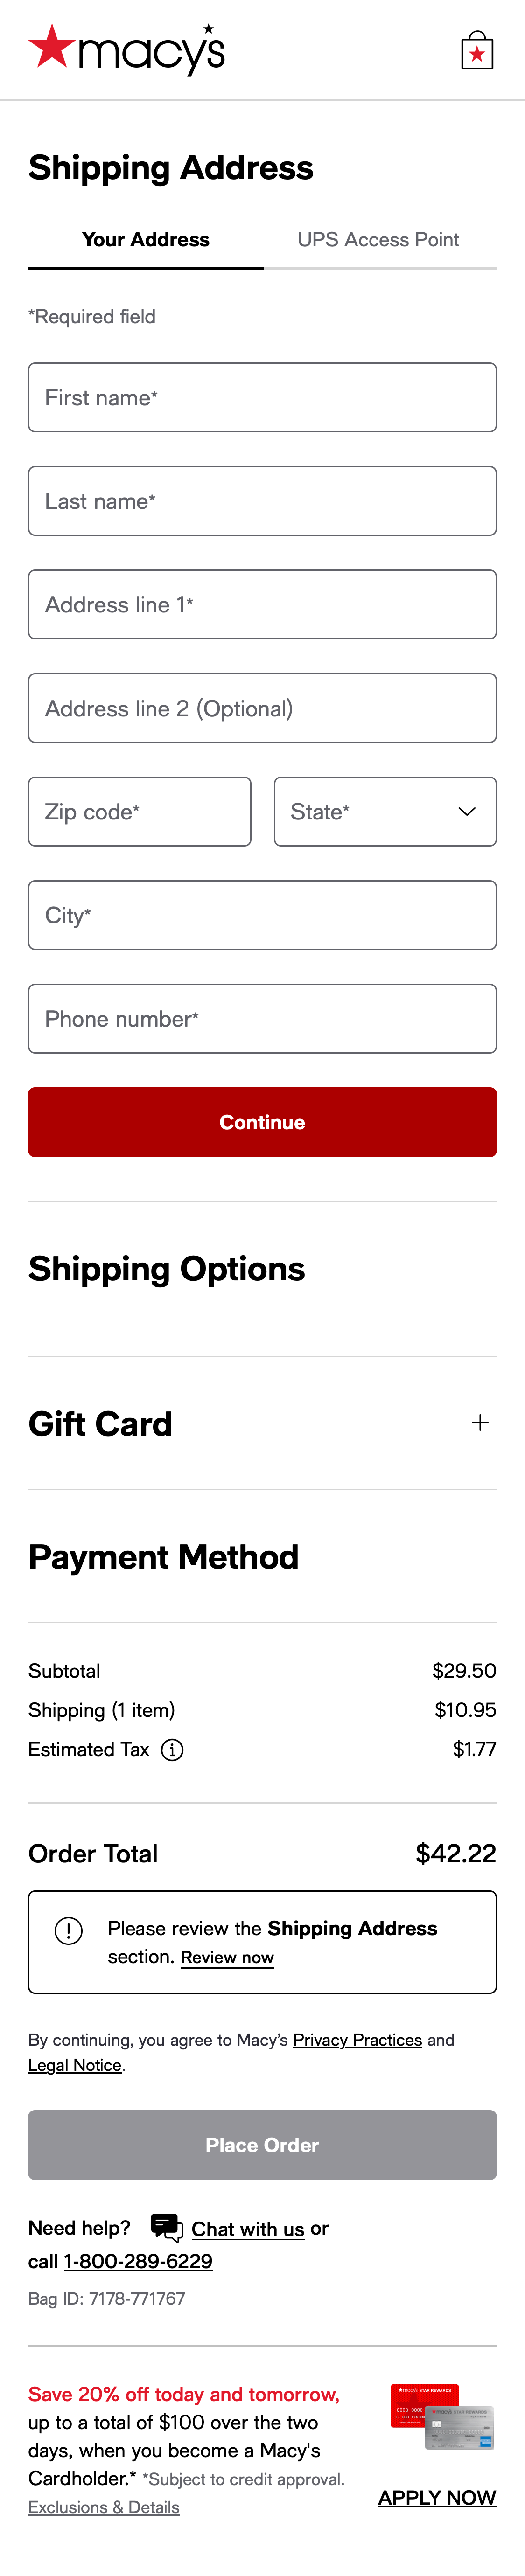Open the Privacy Practices link
The image size is (525, 2576).
(357, 2039)
